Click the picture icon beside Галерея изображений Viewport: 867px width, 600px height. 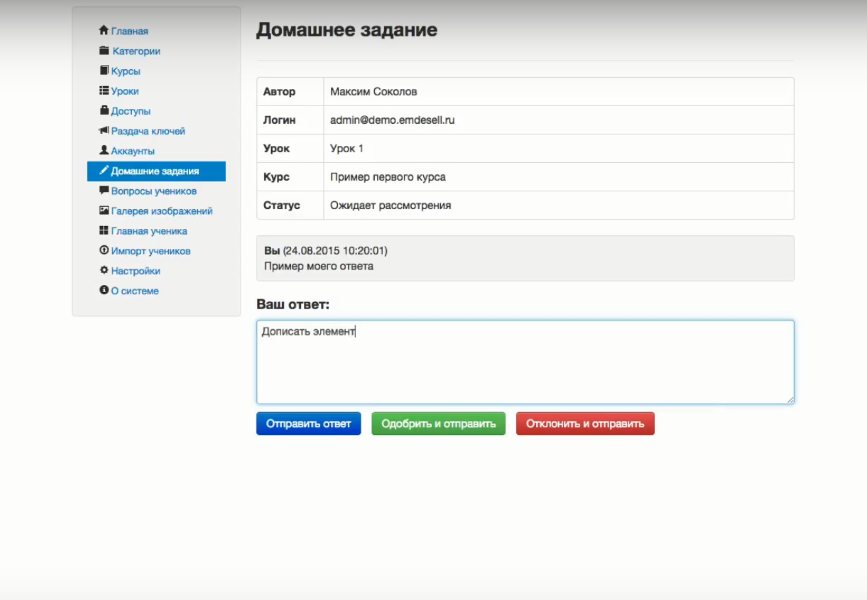[104, 211]
